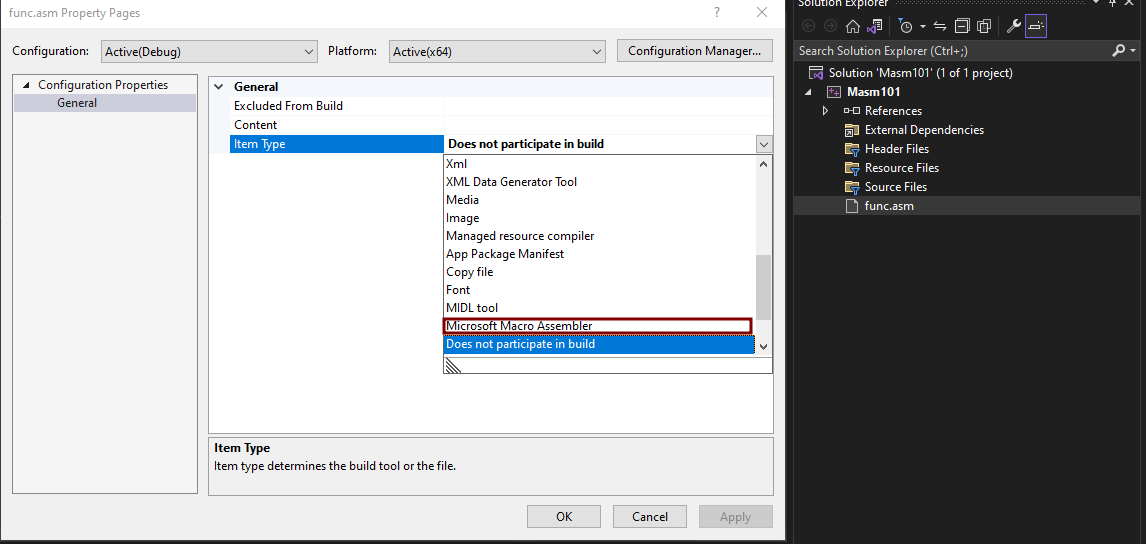
Task: Open Properties via the wrench icon
Action: (1013, 26)
